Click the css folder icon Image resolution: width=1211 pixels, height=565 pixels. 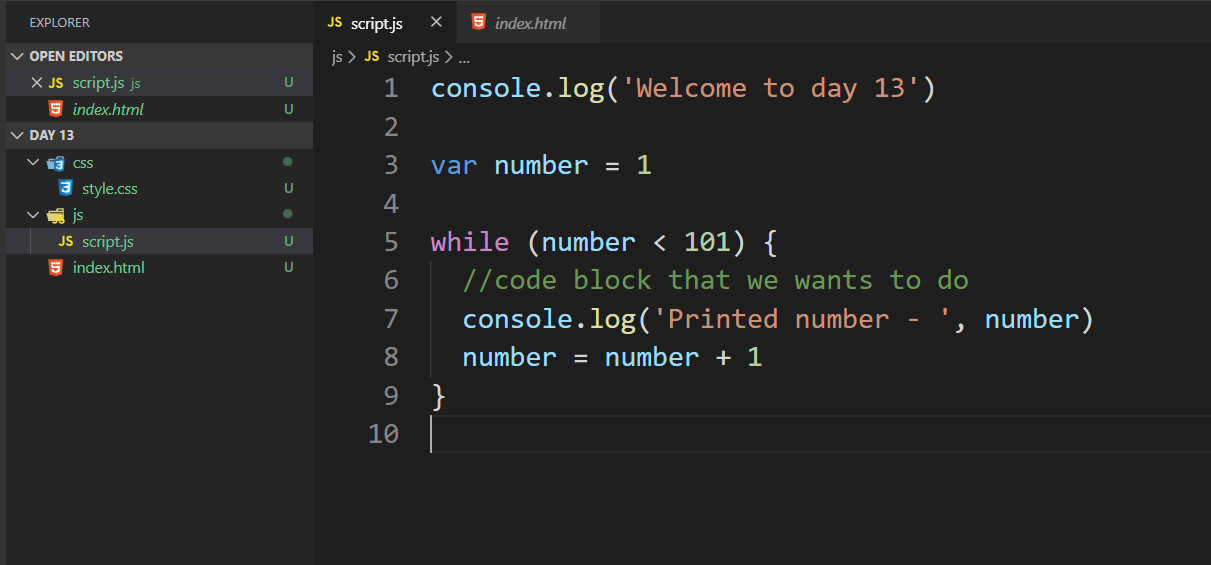tap(56, 162)
